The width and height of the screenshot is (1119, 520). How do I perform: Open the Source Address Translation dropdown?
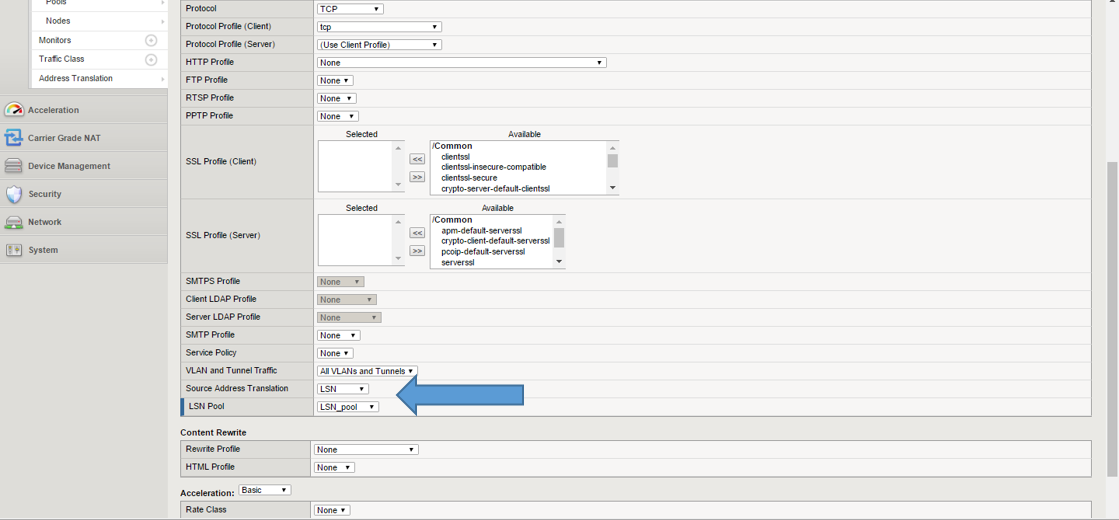pyautogui.click(x=342, y=389)
